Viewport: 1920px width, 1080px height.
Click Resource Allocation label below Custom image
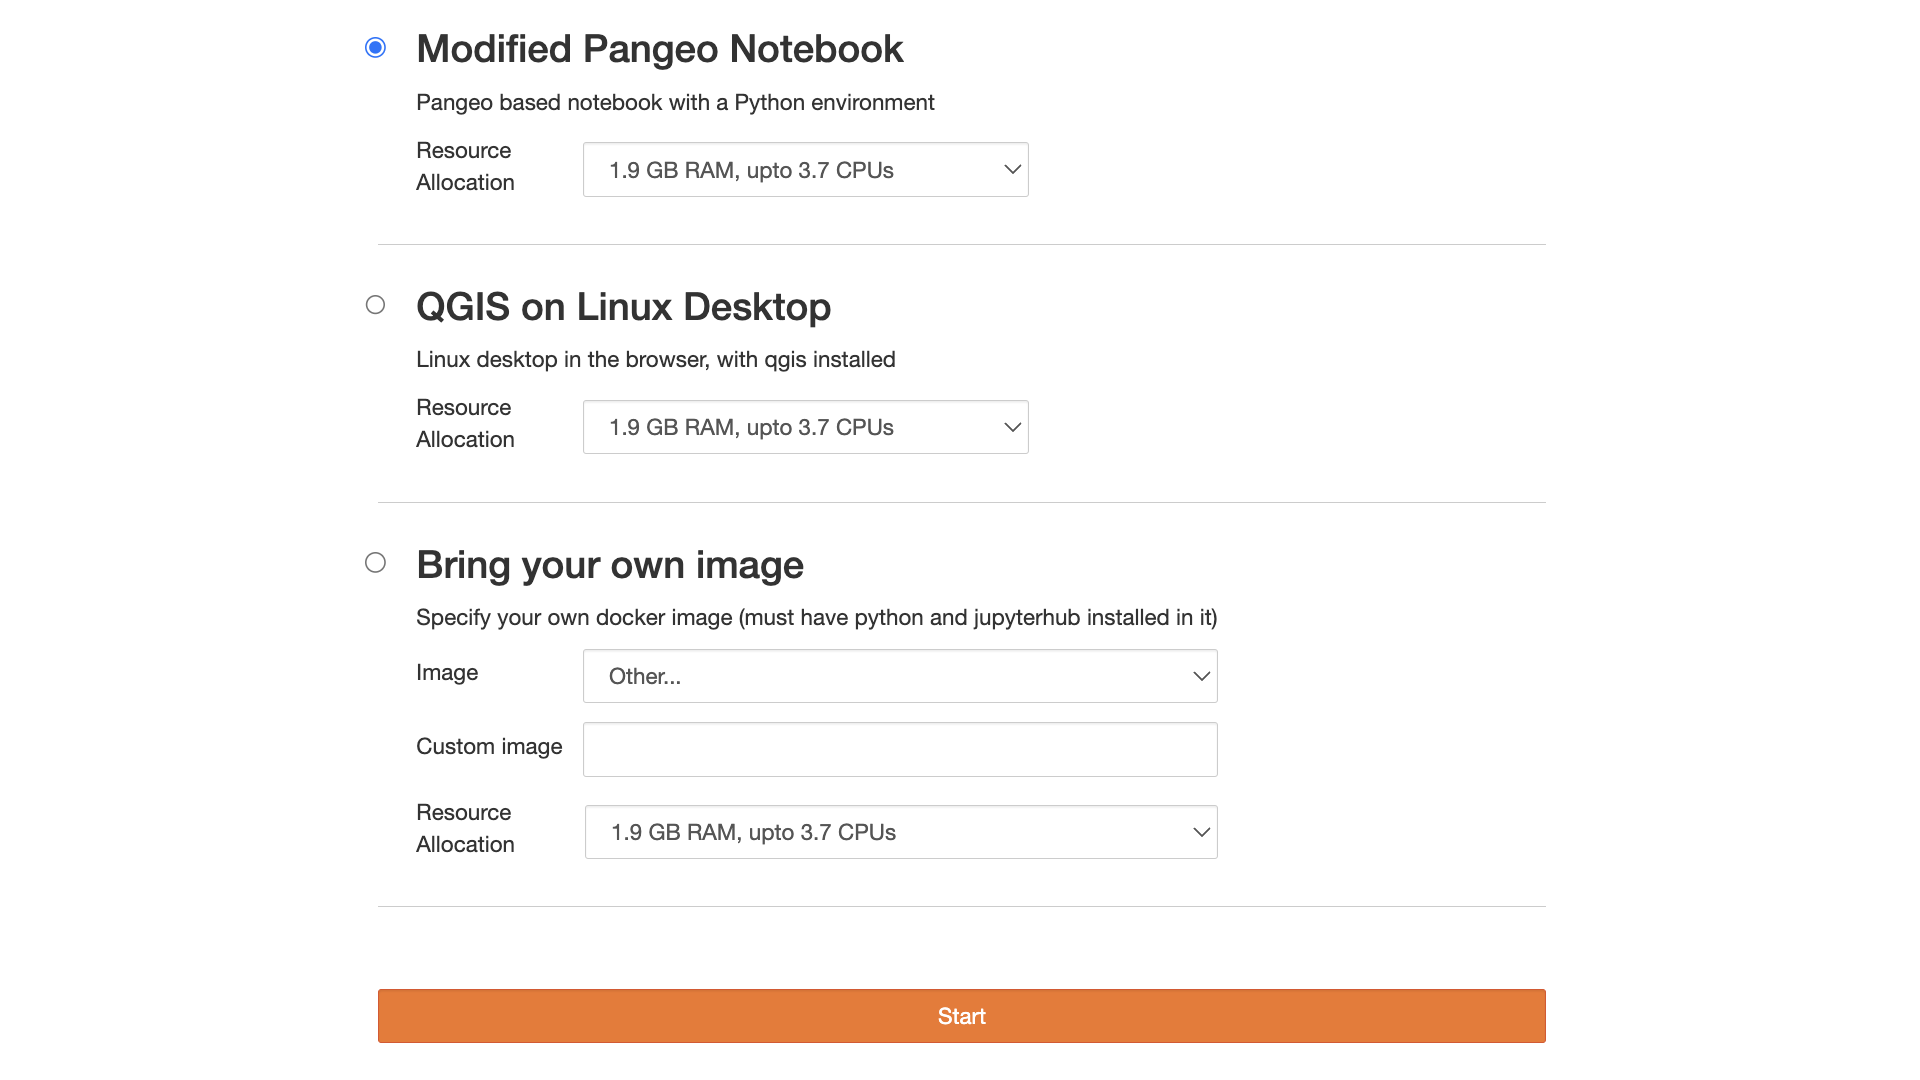click(x=465, y=828)
